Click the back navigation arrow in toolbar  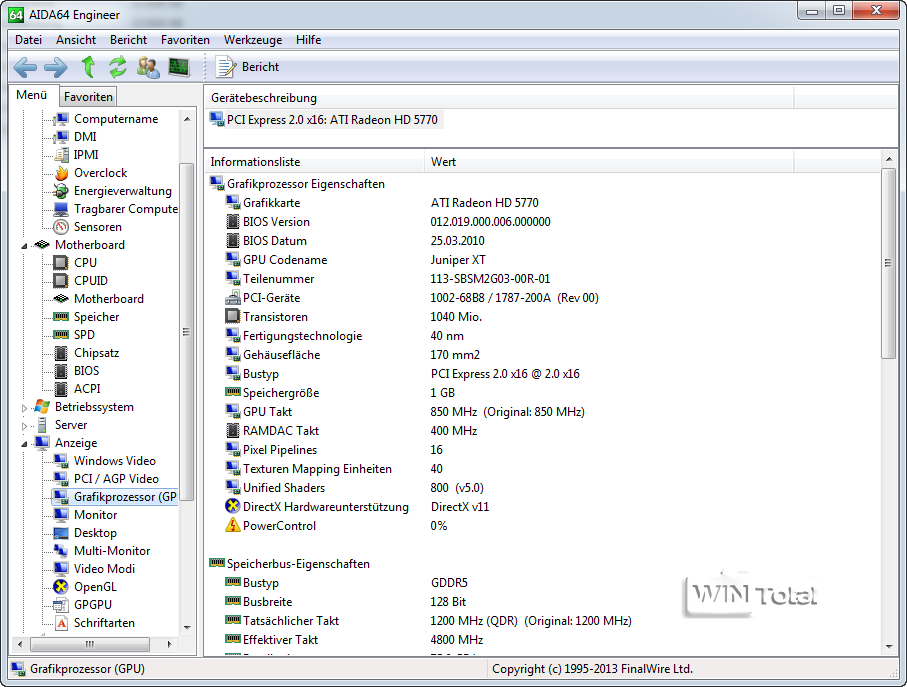25,67
